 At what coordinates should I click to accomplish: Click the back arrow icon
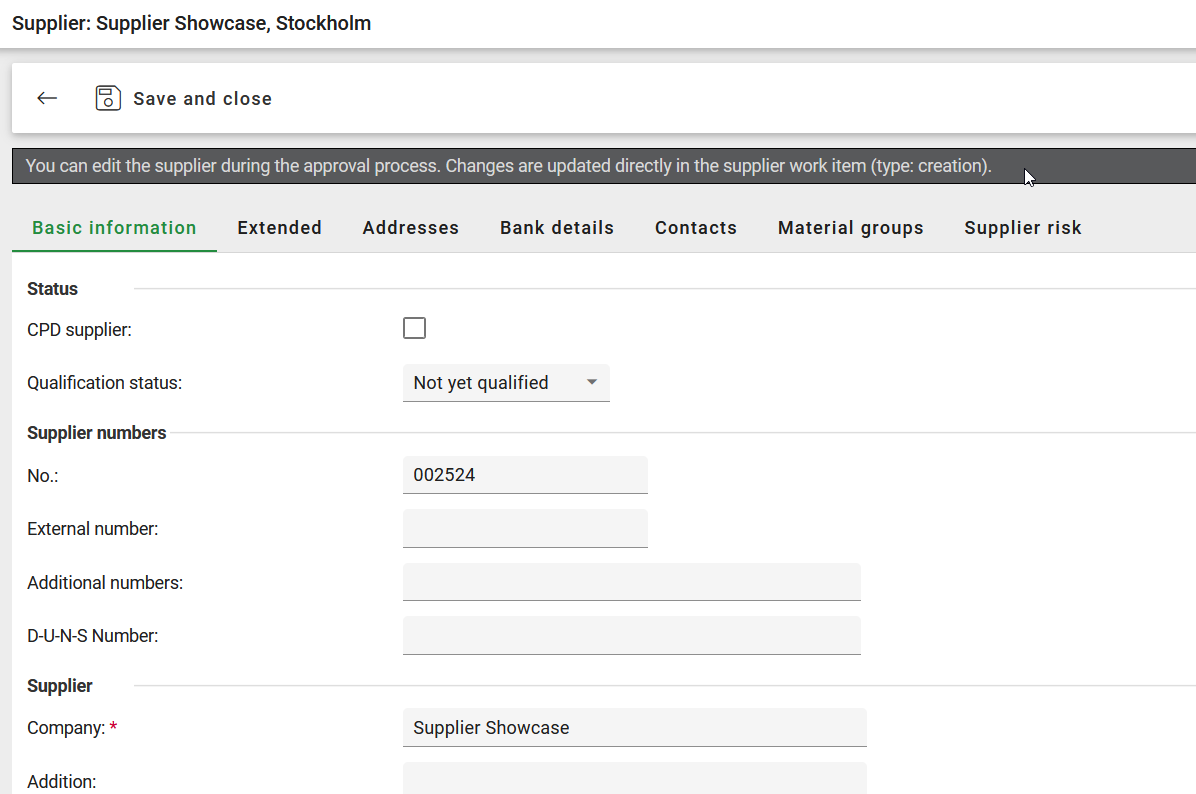47,98
